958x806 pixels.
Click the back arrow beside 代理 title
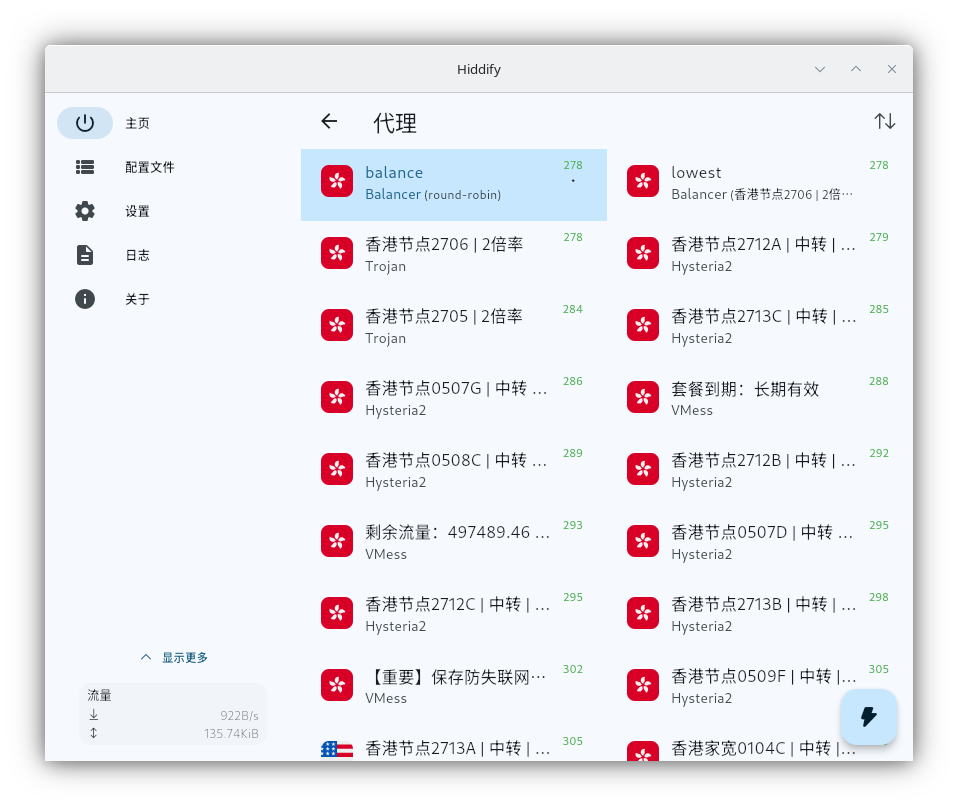click(329, 121)
